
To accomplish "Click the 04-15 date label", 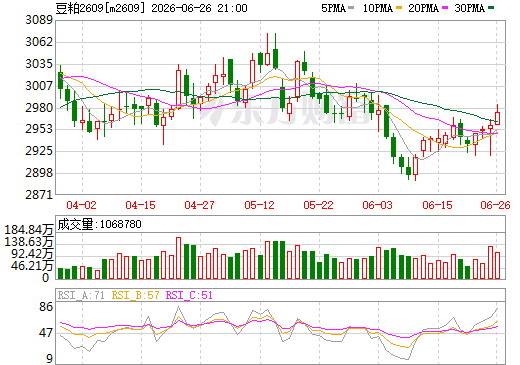I will 140,205.
